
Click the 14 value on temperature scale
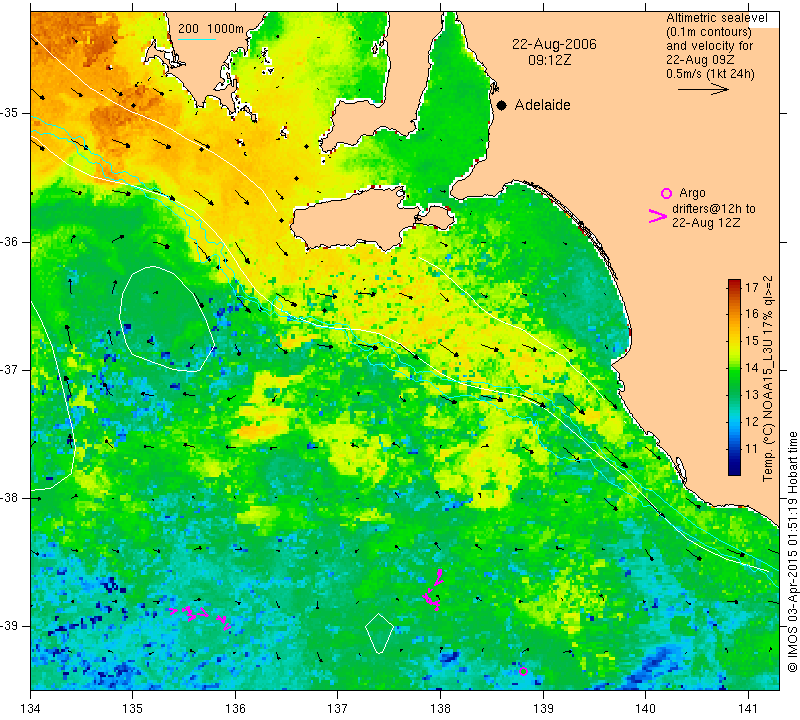(752, 368)
